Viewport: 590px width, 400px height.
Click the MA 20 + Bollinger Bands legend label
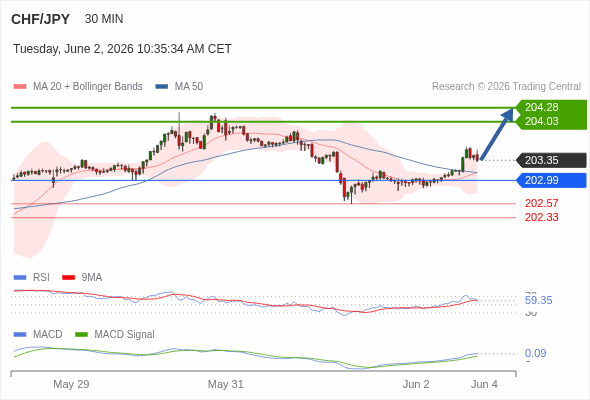(88, 87)
